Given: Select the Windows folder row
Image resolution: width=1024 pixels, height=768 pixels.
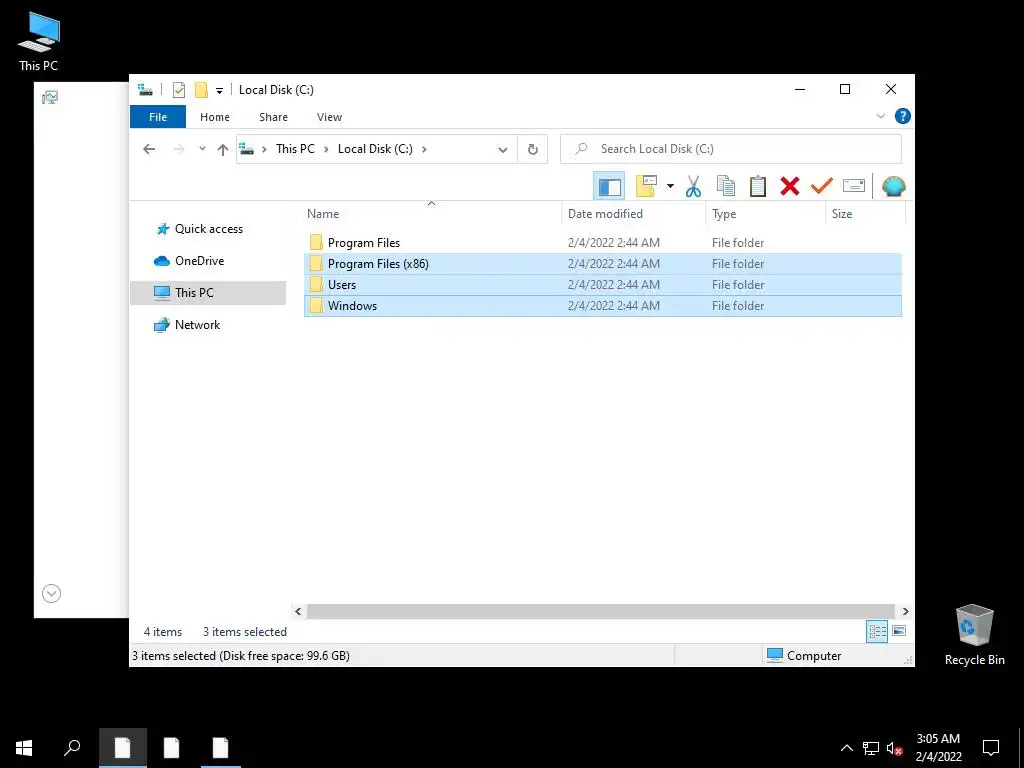Looking at the screenshot, I should [603, 306].
